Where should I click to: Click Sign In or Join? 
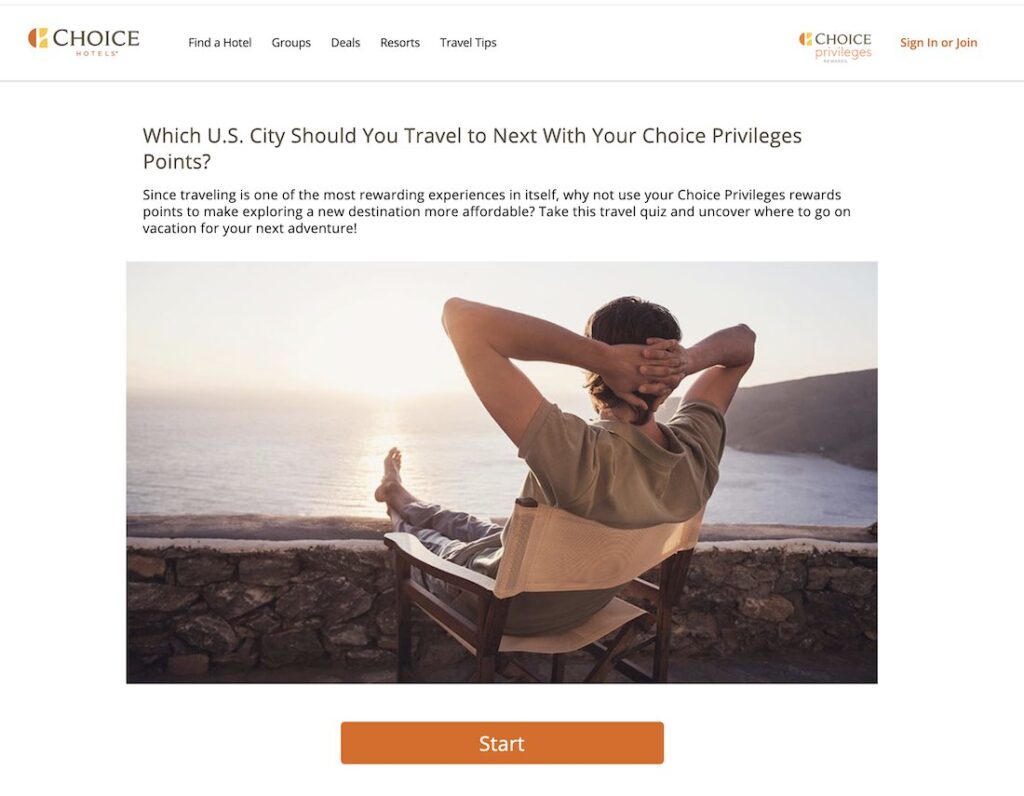(x=938, y=42)
